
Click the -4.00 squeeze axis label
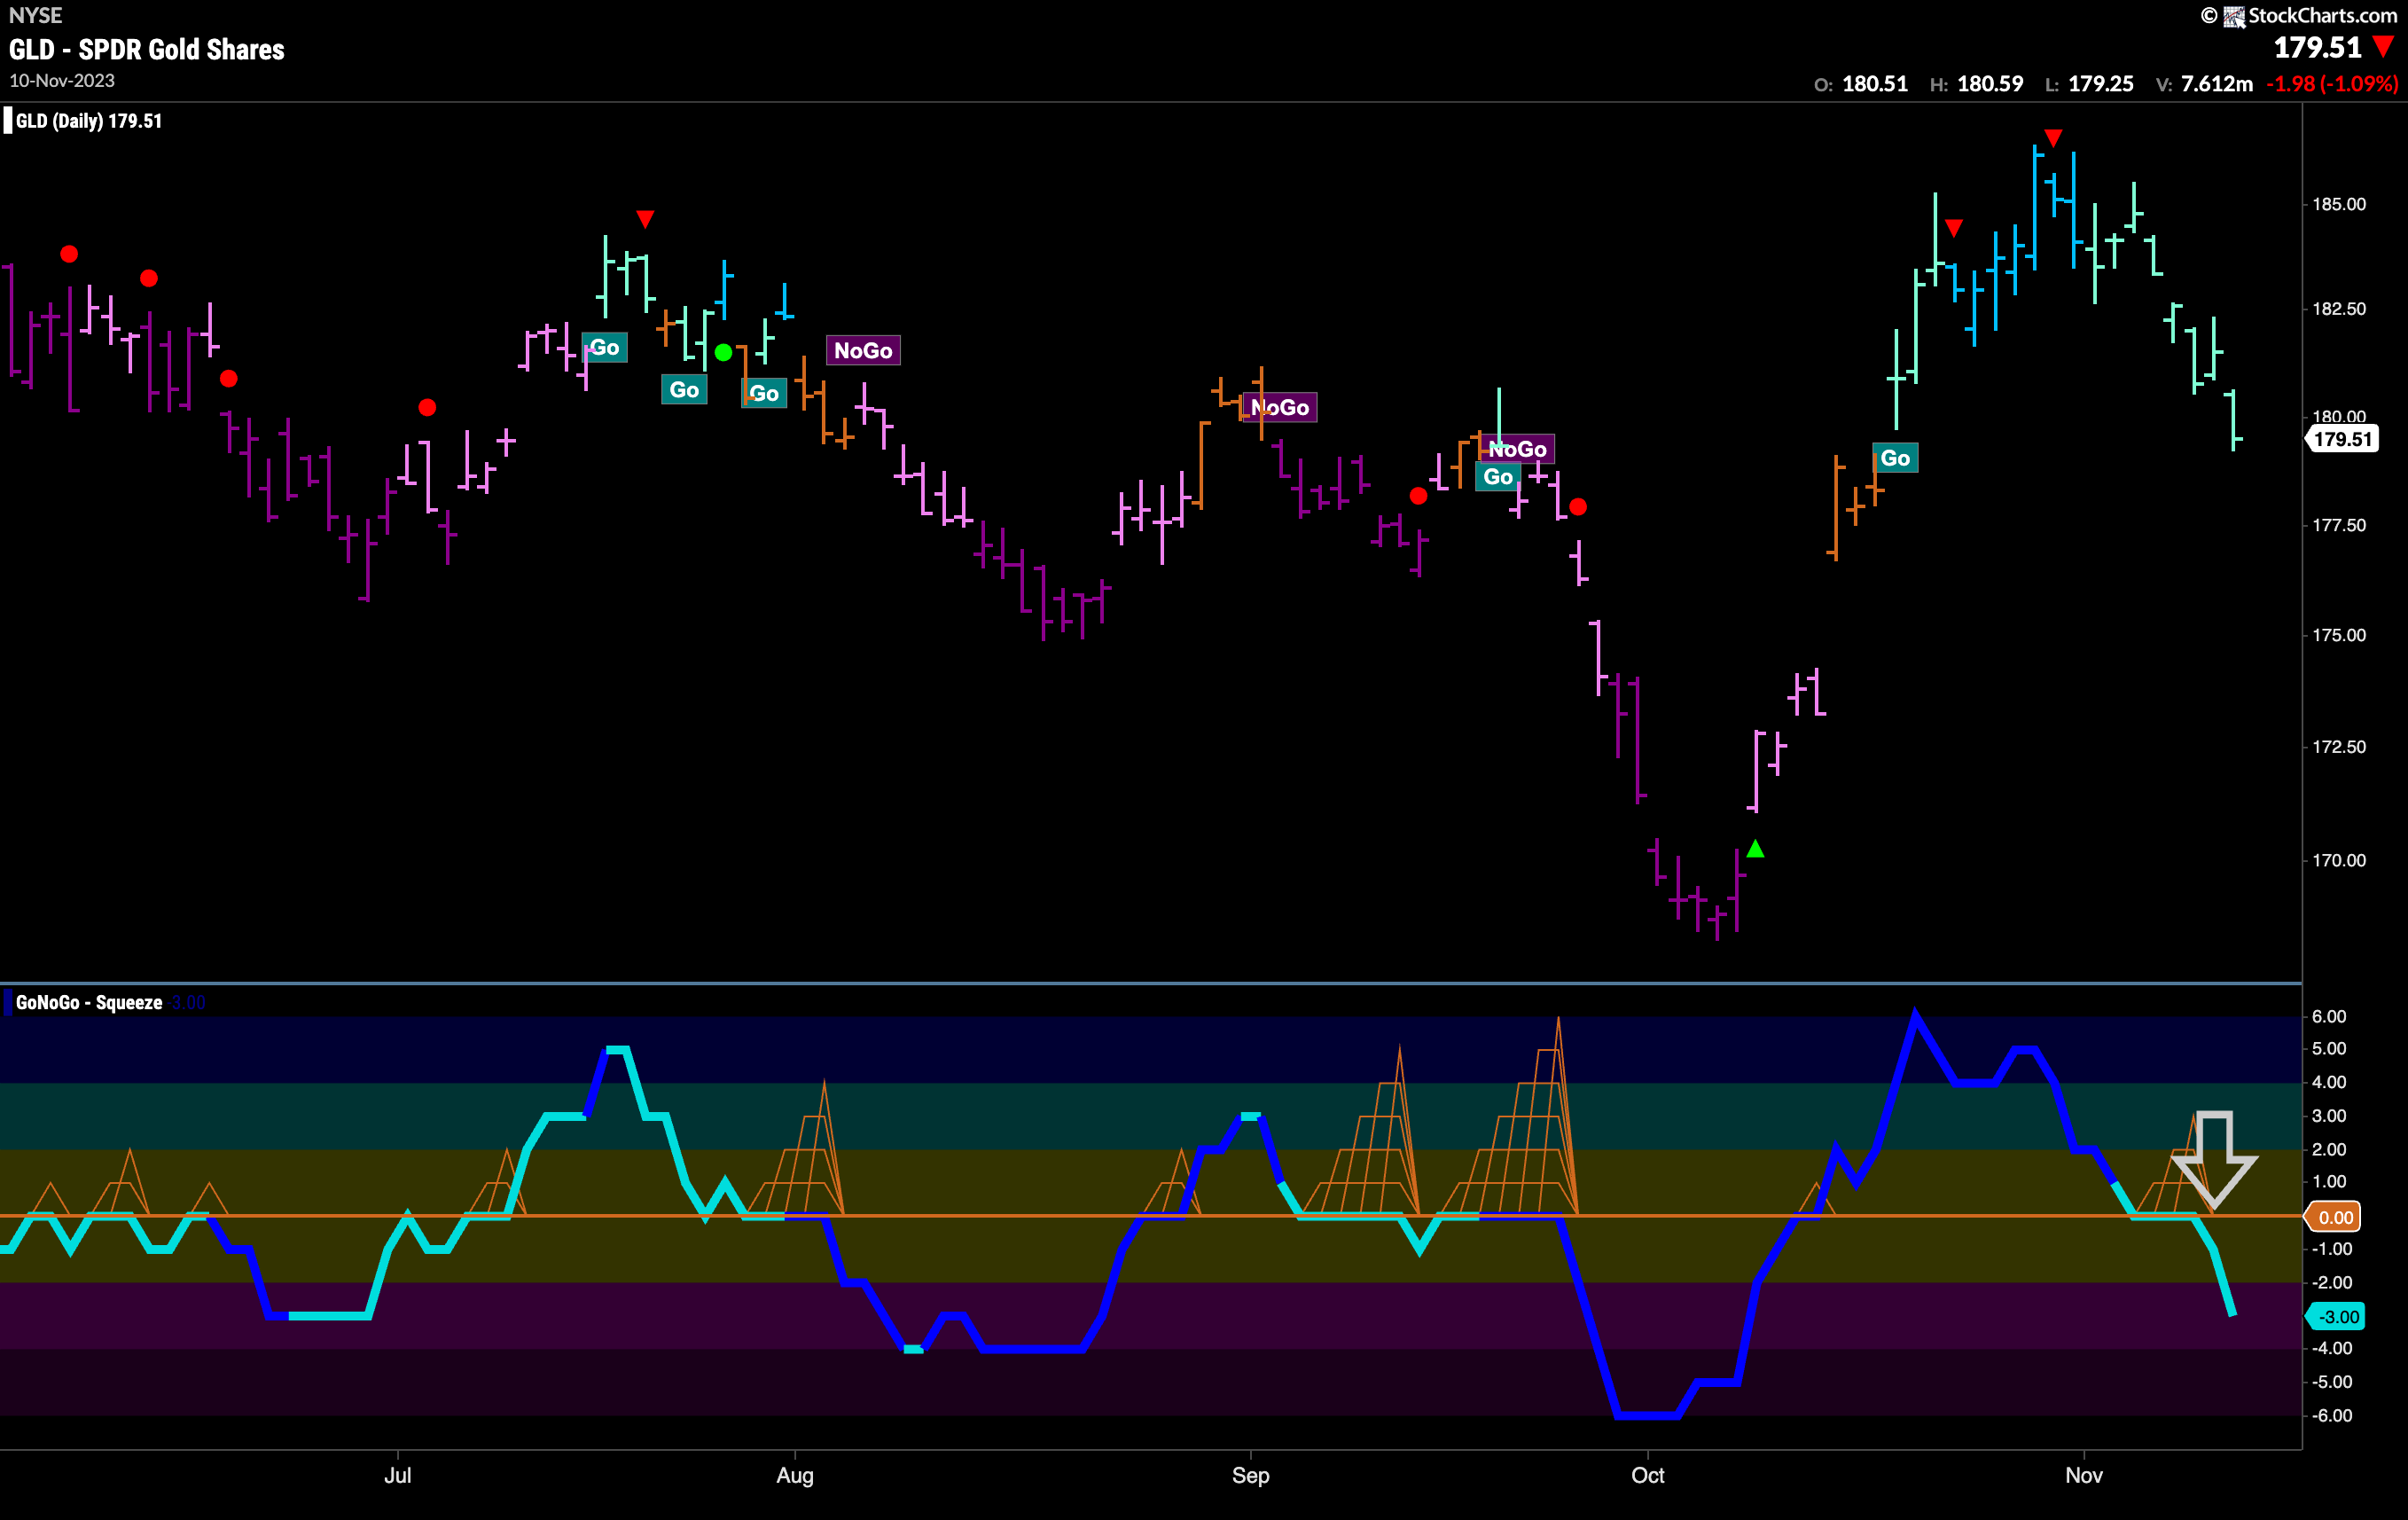[x=2332, y=1348]
